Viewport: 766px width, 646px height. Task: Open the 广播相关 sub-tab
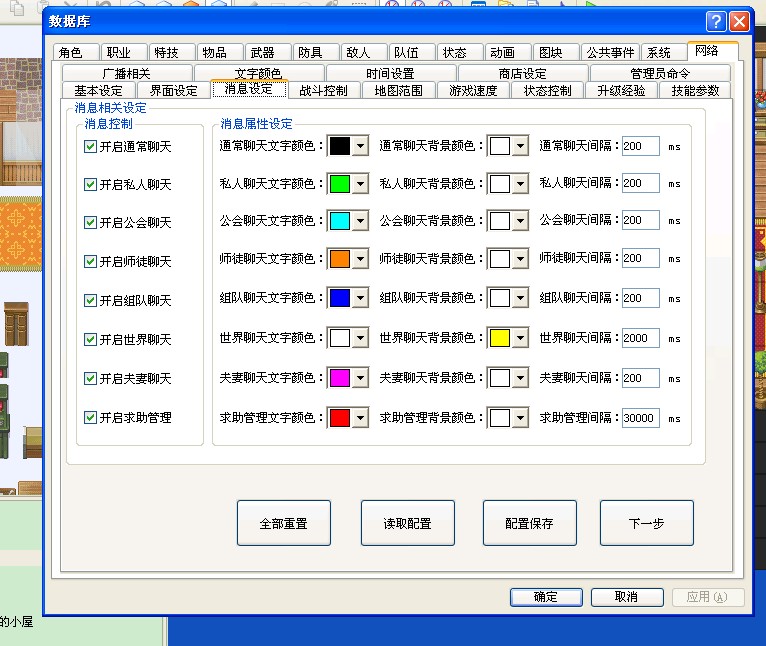tap(127, 73)
